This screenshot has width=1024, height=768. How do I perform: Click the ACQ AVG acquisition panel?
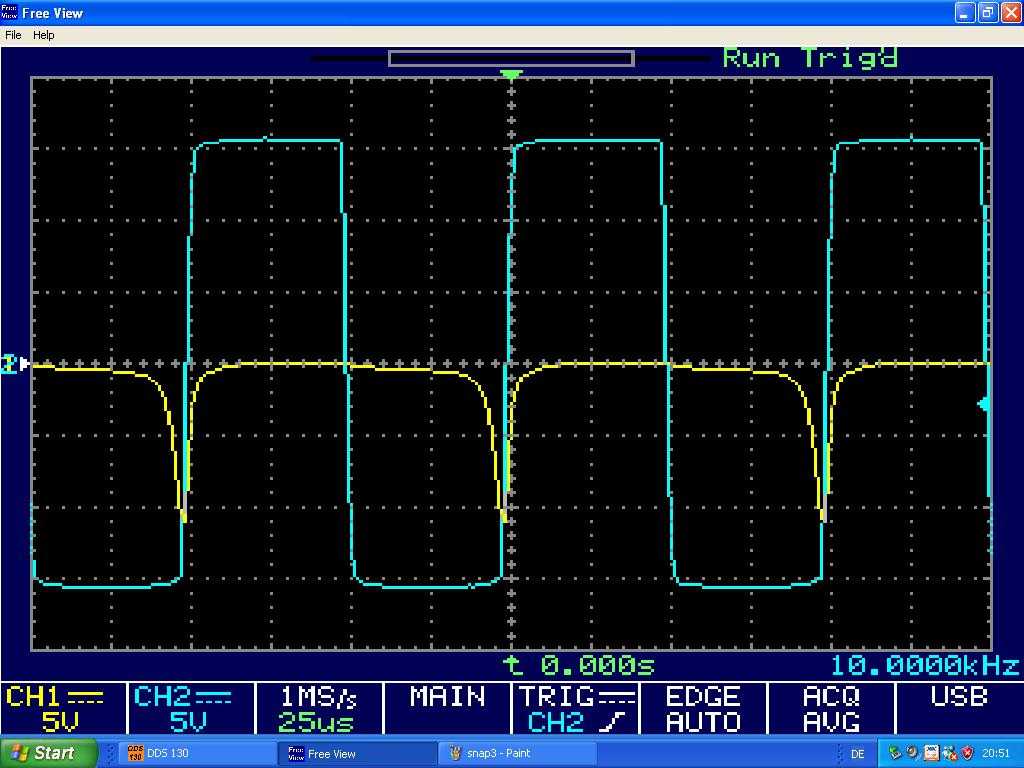831,709
